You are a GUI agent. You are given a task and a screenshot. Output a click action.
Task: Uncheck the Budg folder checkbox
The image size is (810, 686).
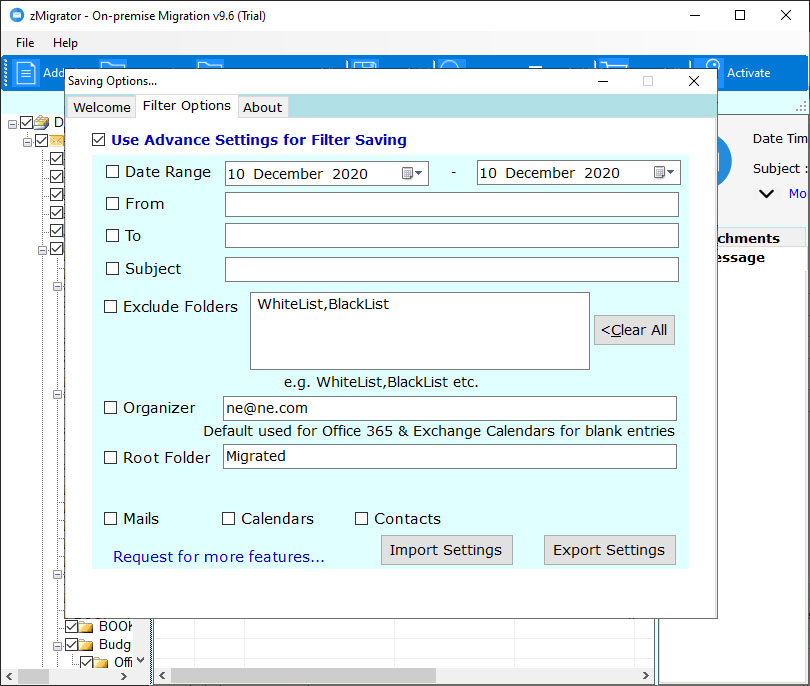(x=71, y=644)
